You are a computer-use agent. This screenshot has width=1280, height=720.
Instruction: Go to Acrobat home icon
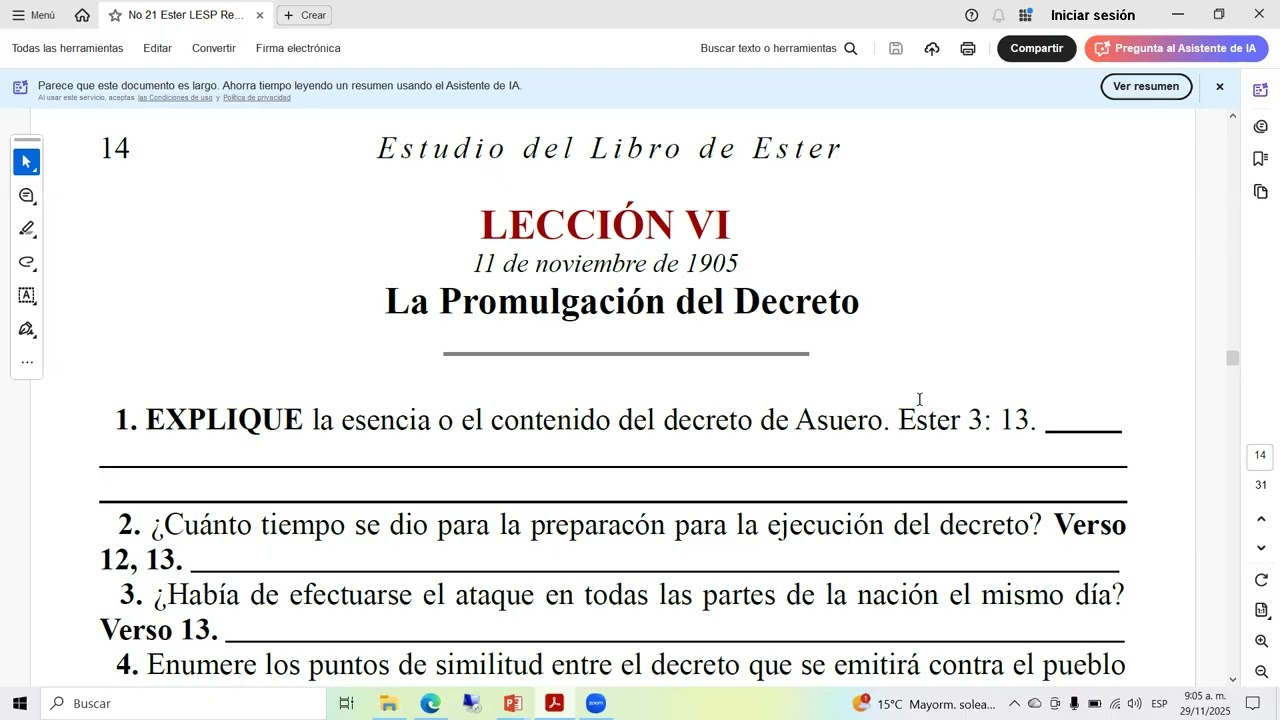(x=82, y=15)
